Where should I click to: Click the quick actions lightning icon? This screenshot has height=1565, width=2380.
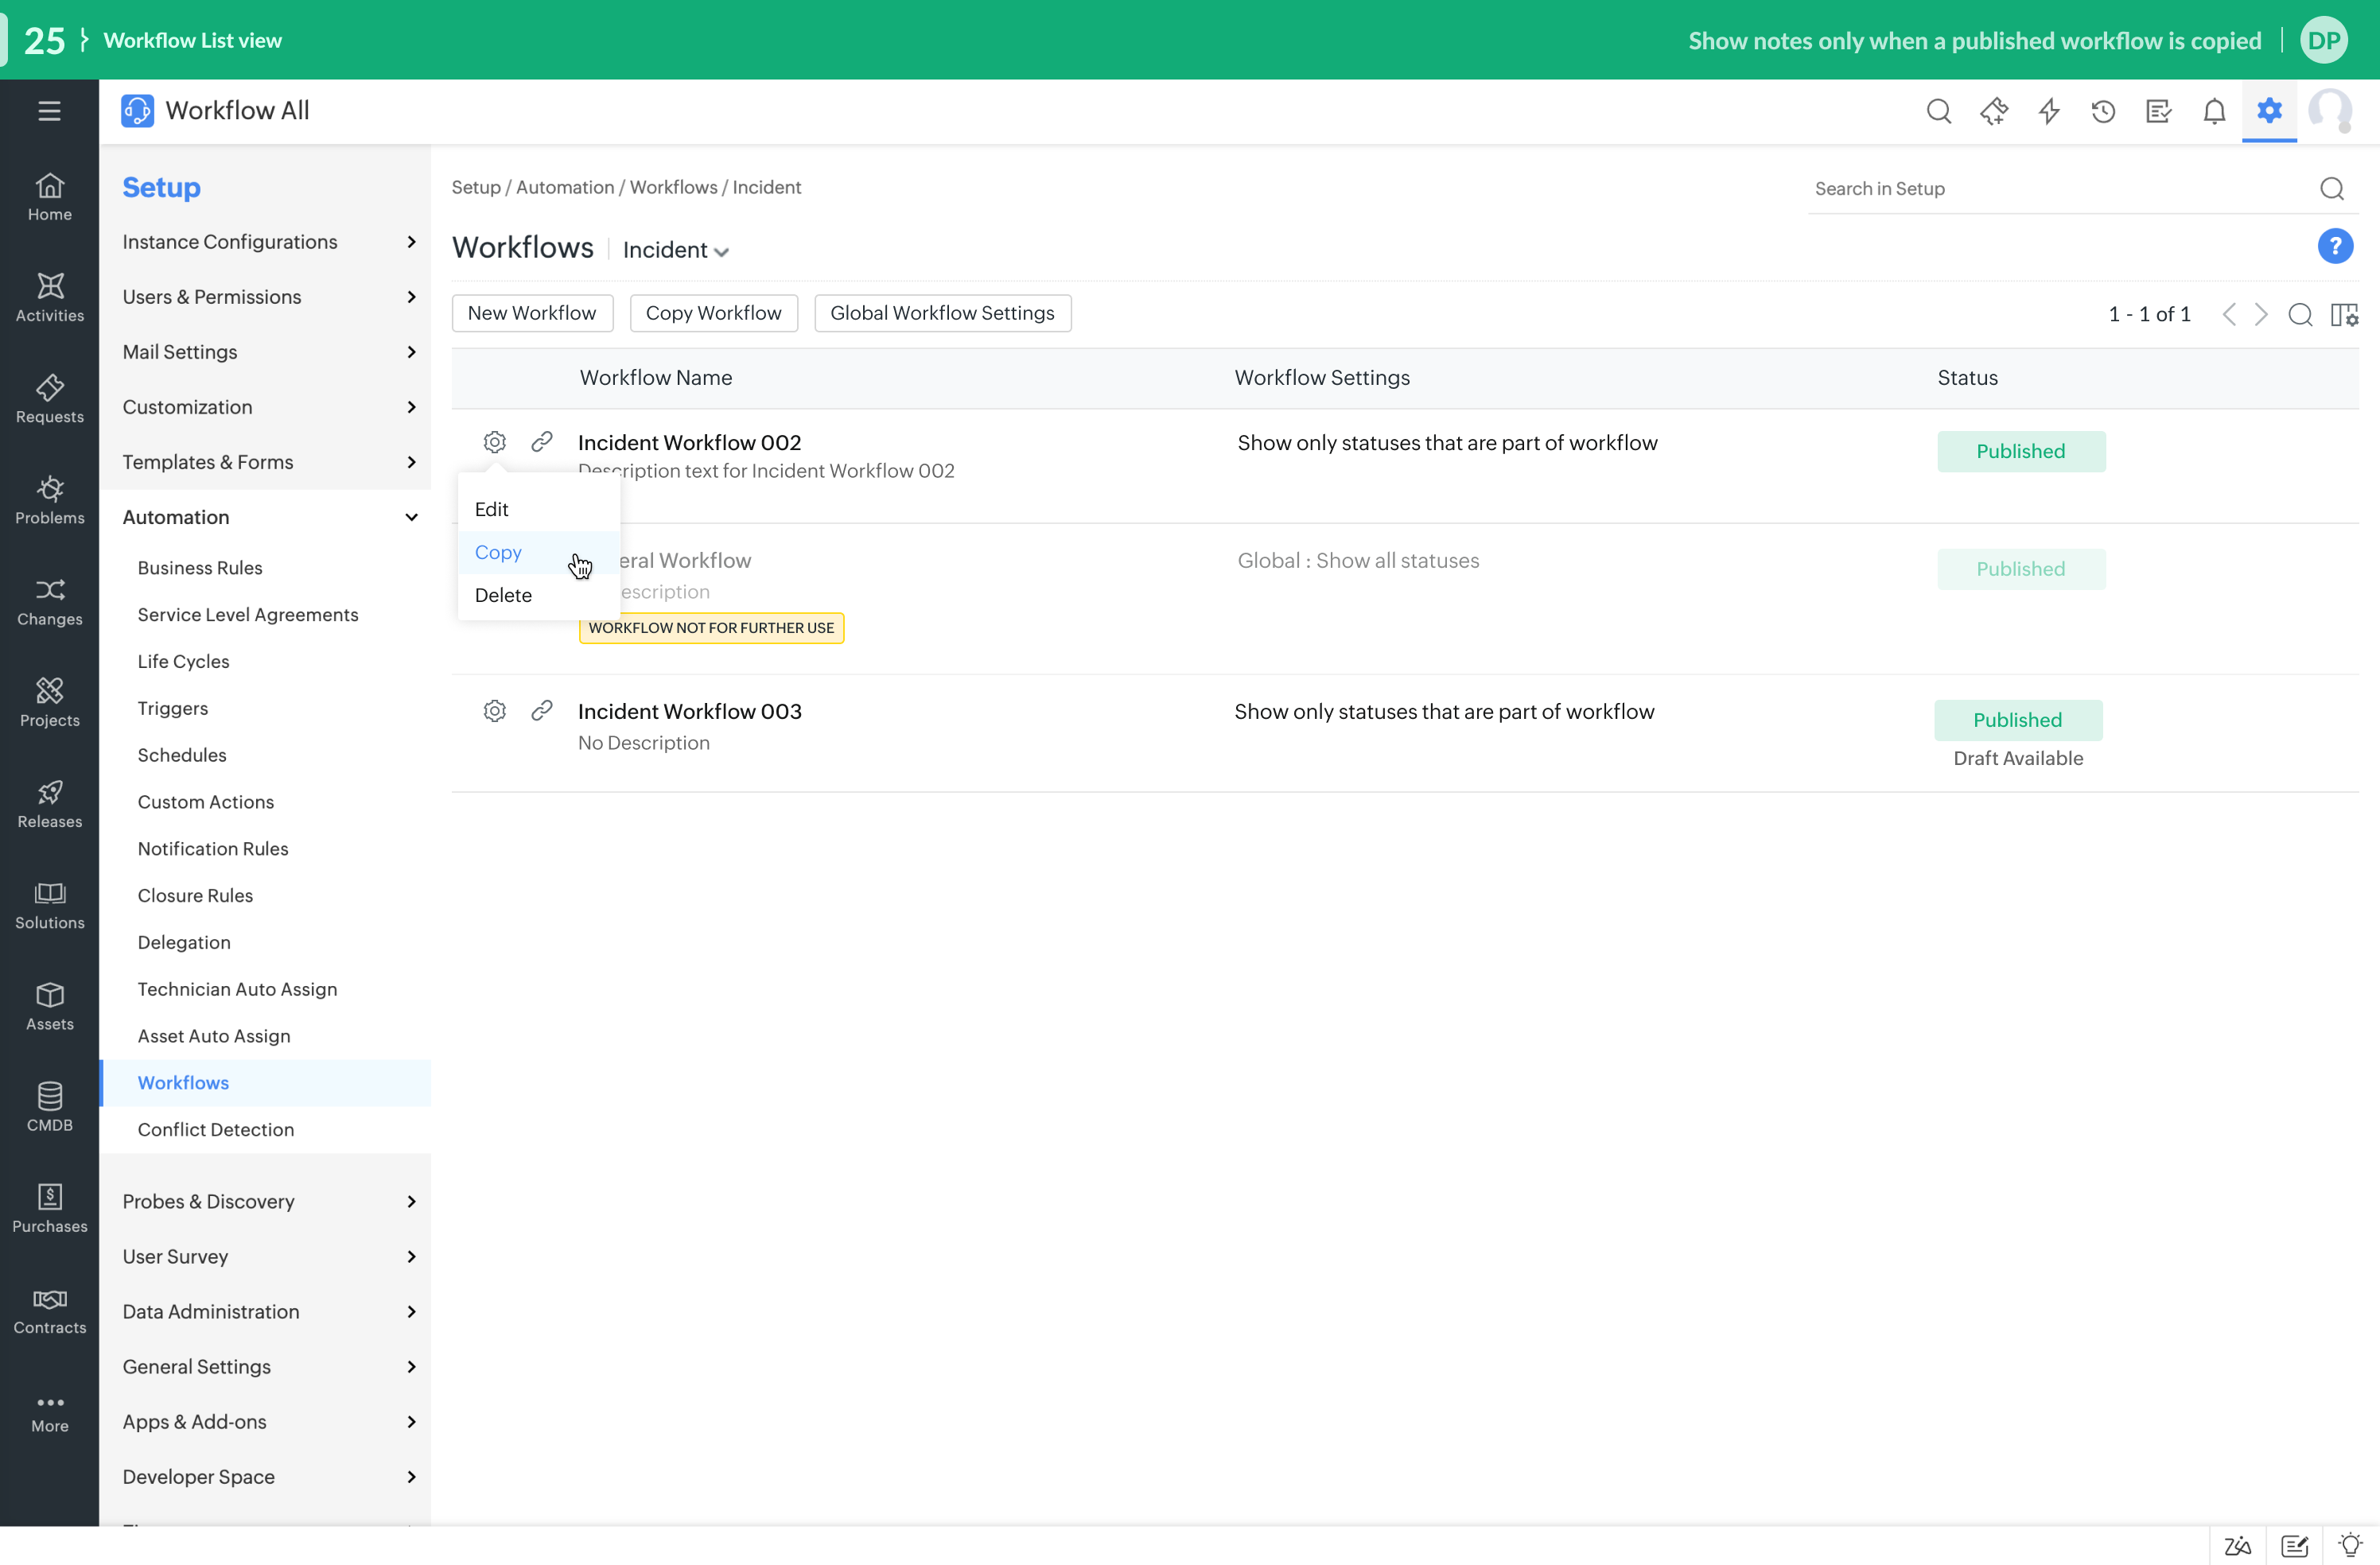click(2048, 111)
